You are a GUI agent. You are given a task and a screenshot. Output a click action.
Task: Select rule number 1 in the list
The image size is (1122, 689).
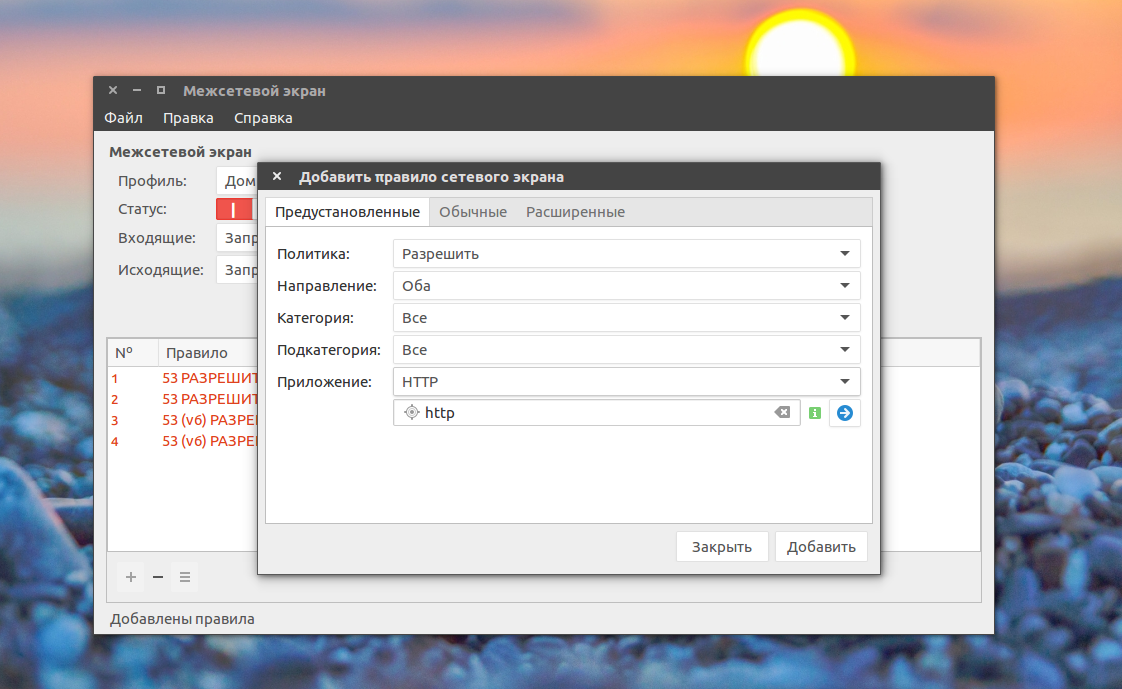[183, 378]
